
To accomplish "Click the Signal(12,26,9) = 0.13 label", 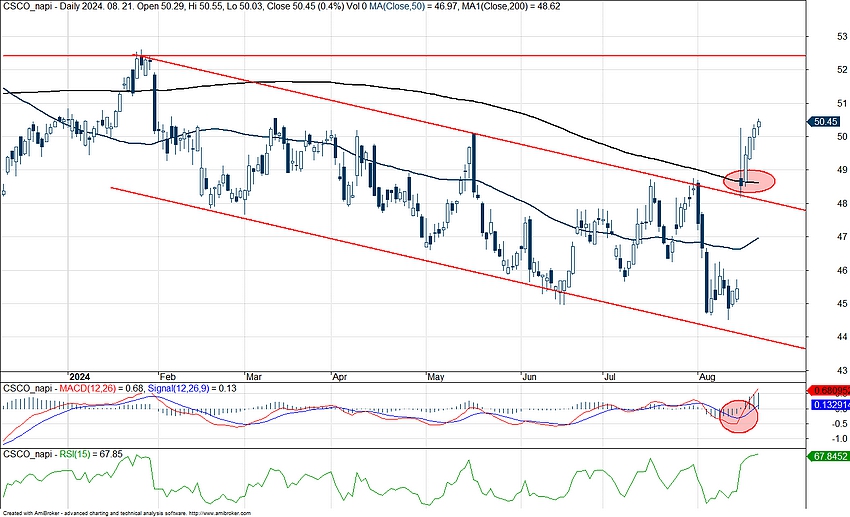I will click(x=192, y=389).
